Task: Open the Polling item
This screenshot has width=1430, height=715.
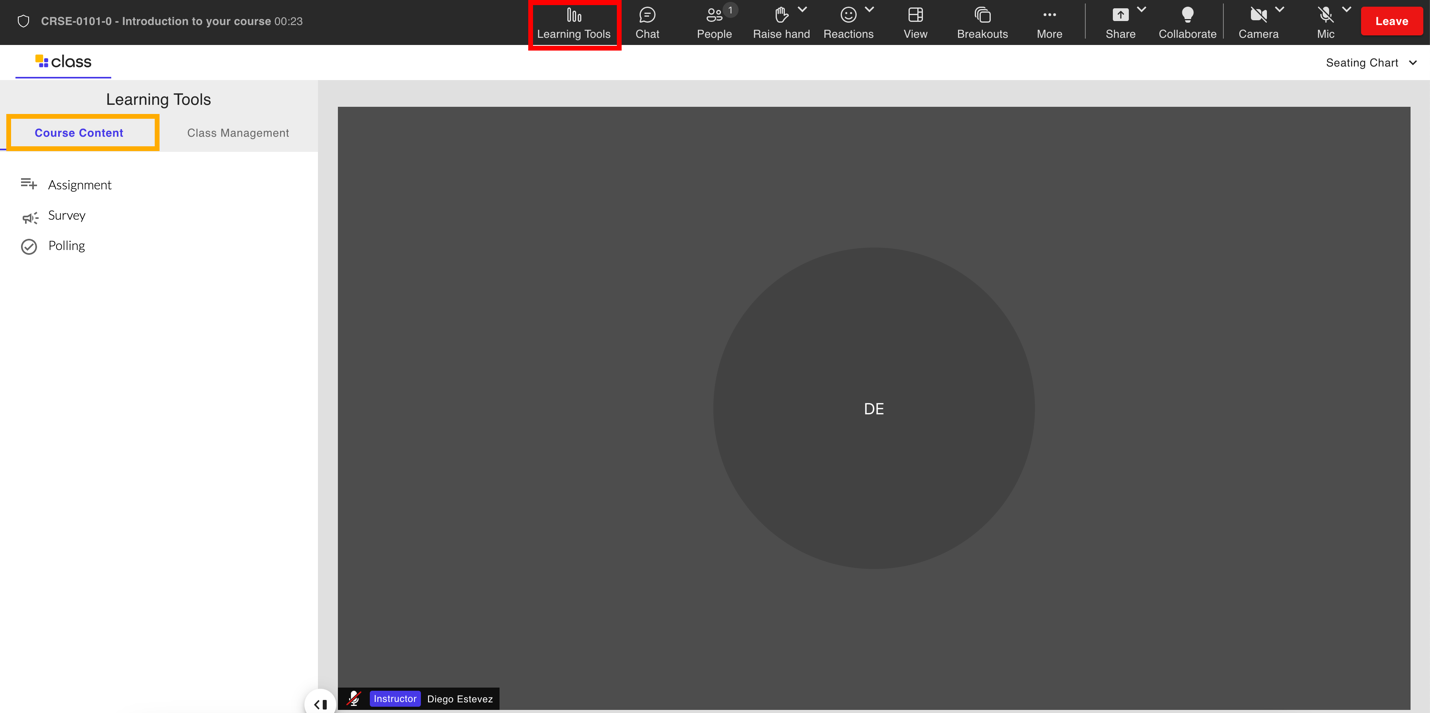Action: 66,246
